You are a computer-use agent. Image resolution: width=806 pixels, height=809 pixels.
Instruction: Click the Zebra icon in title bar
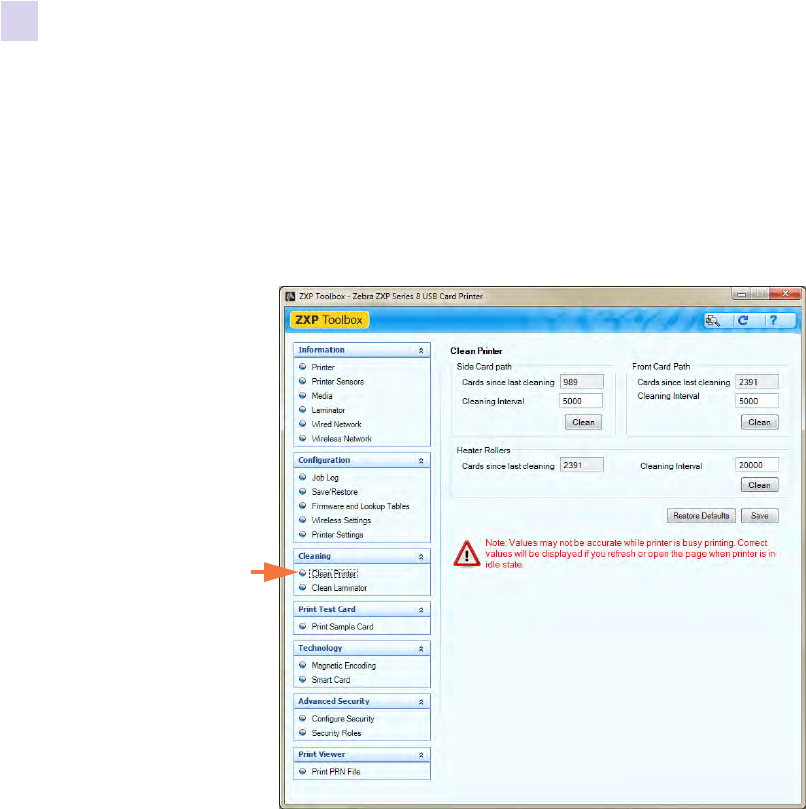pos(291,297)
